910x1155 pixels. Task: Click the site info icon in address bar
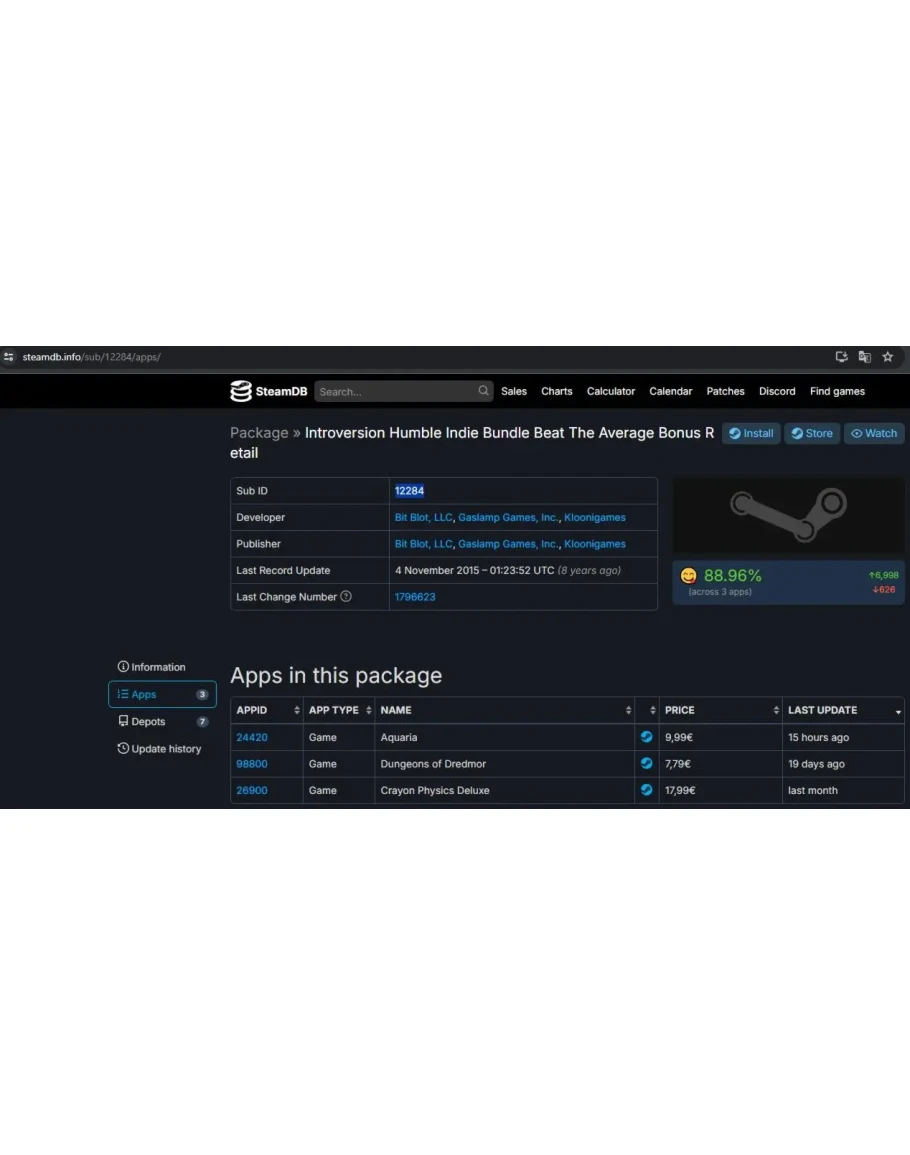[x=9, y=357]
